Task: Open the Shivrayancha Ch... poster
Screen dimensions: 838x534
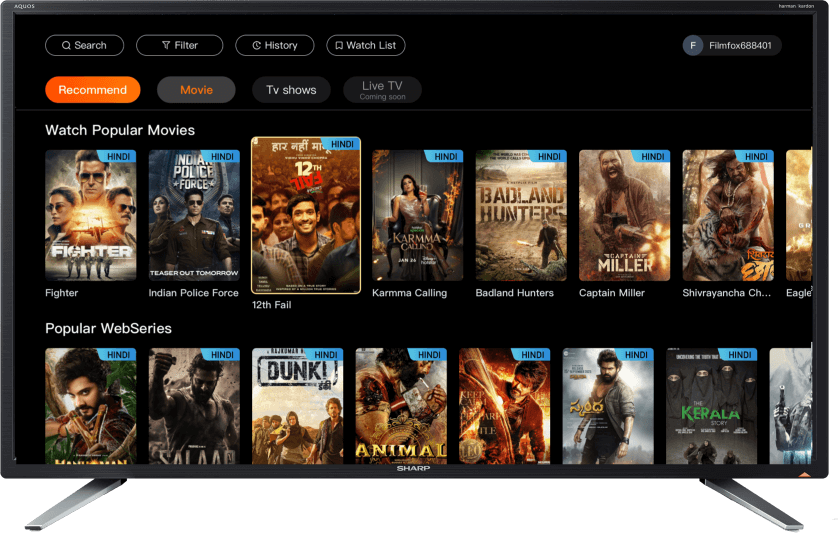Action: [x=728, y=215]
